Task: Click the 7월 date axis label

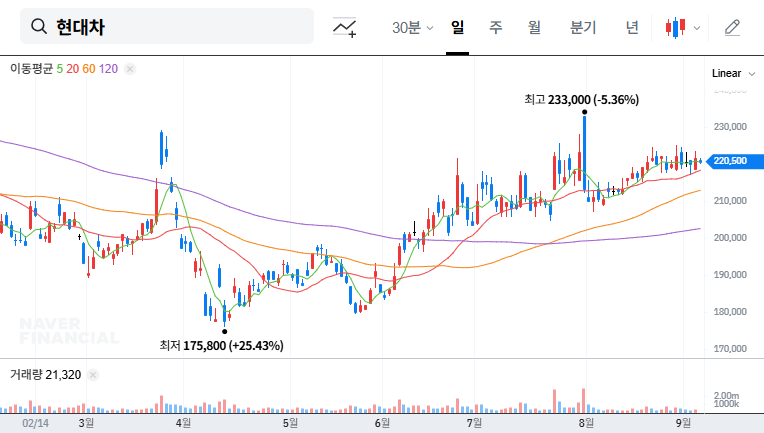Action: point(474,423)
